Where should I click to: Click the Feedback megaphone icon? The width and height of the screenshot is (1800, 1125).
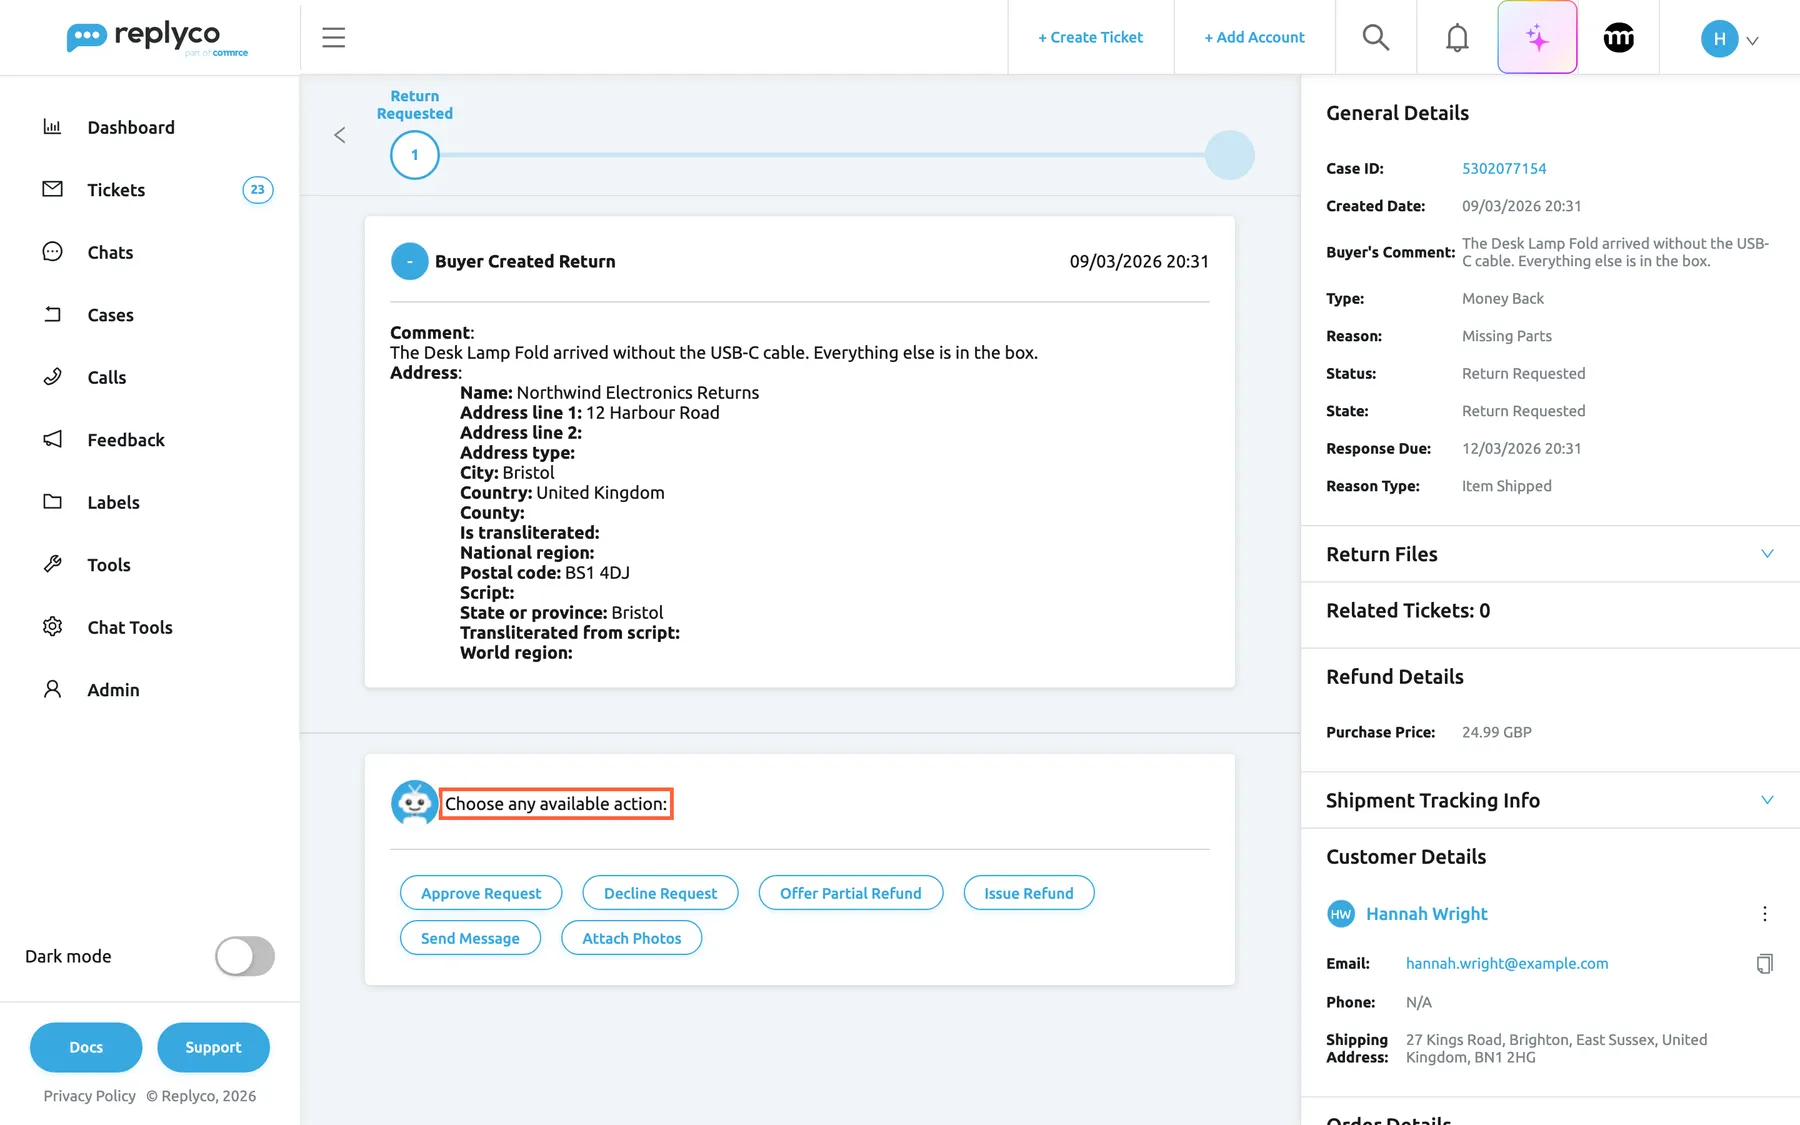coord(52,439)
